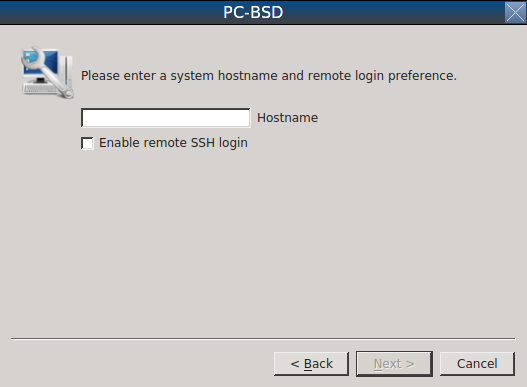
Task: Click the PC-BSD title bar text
Action: click(x=253, y=12)
